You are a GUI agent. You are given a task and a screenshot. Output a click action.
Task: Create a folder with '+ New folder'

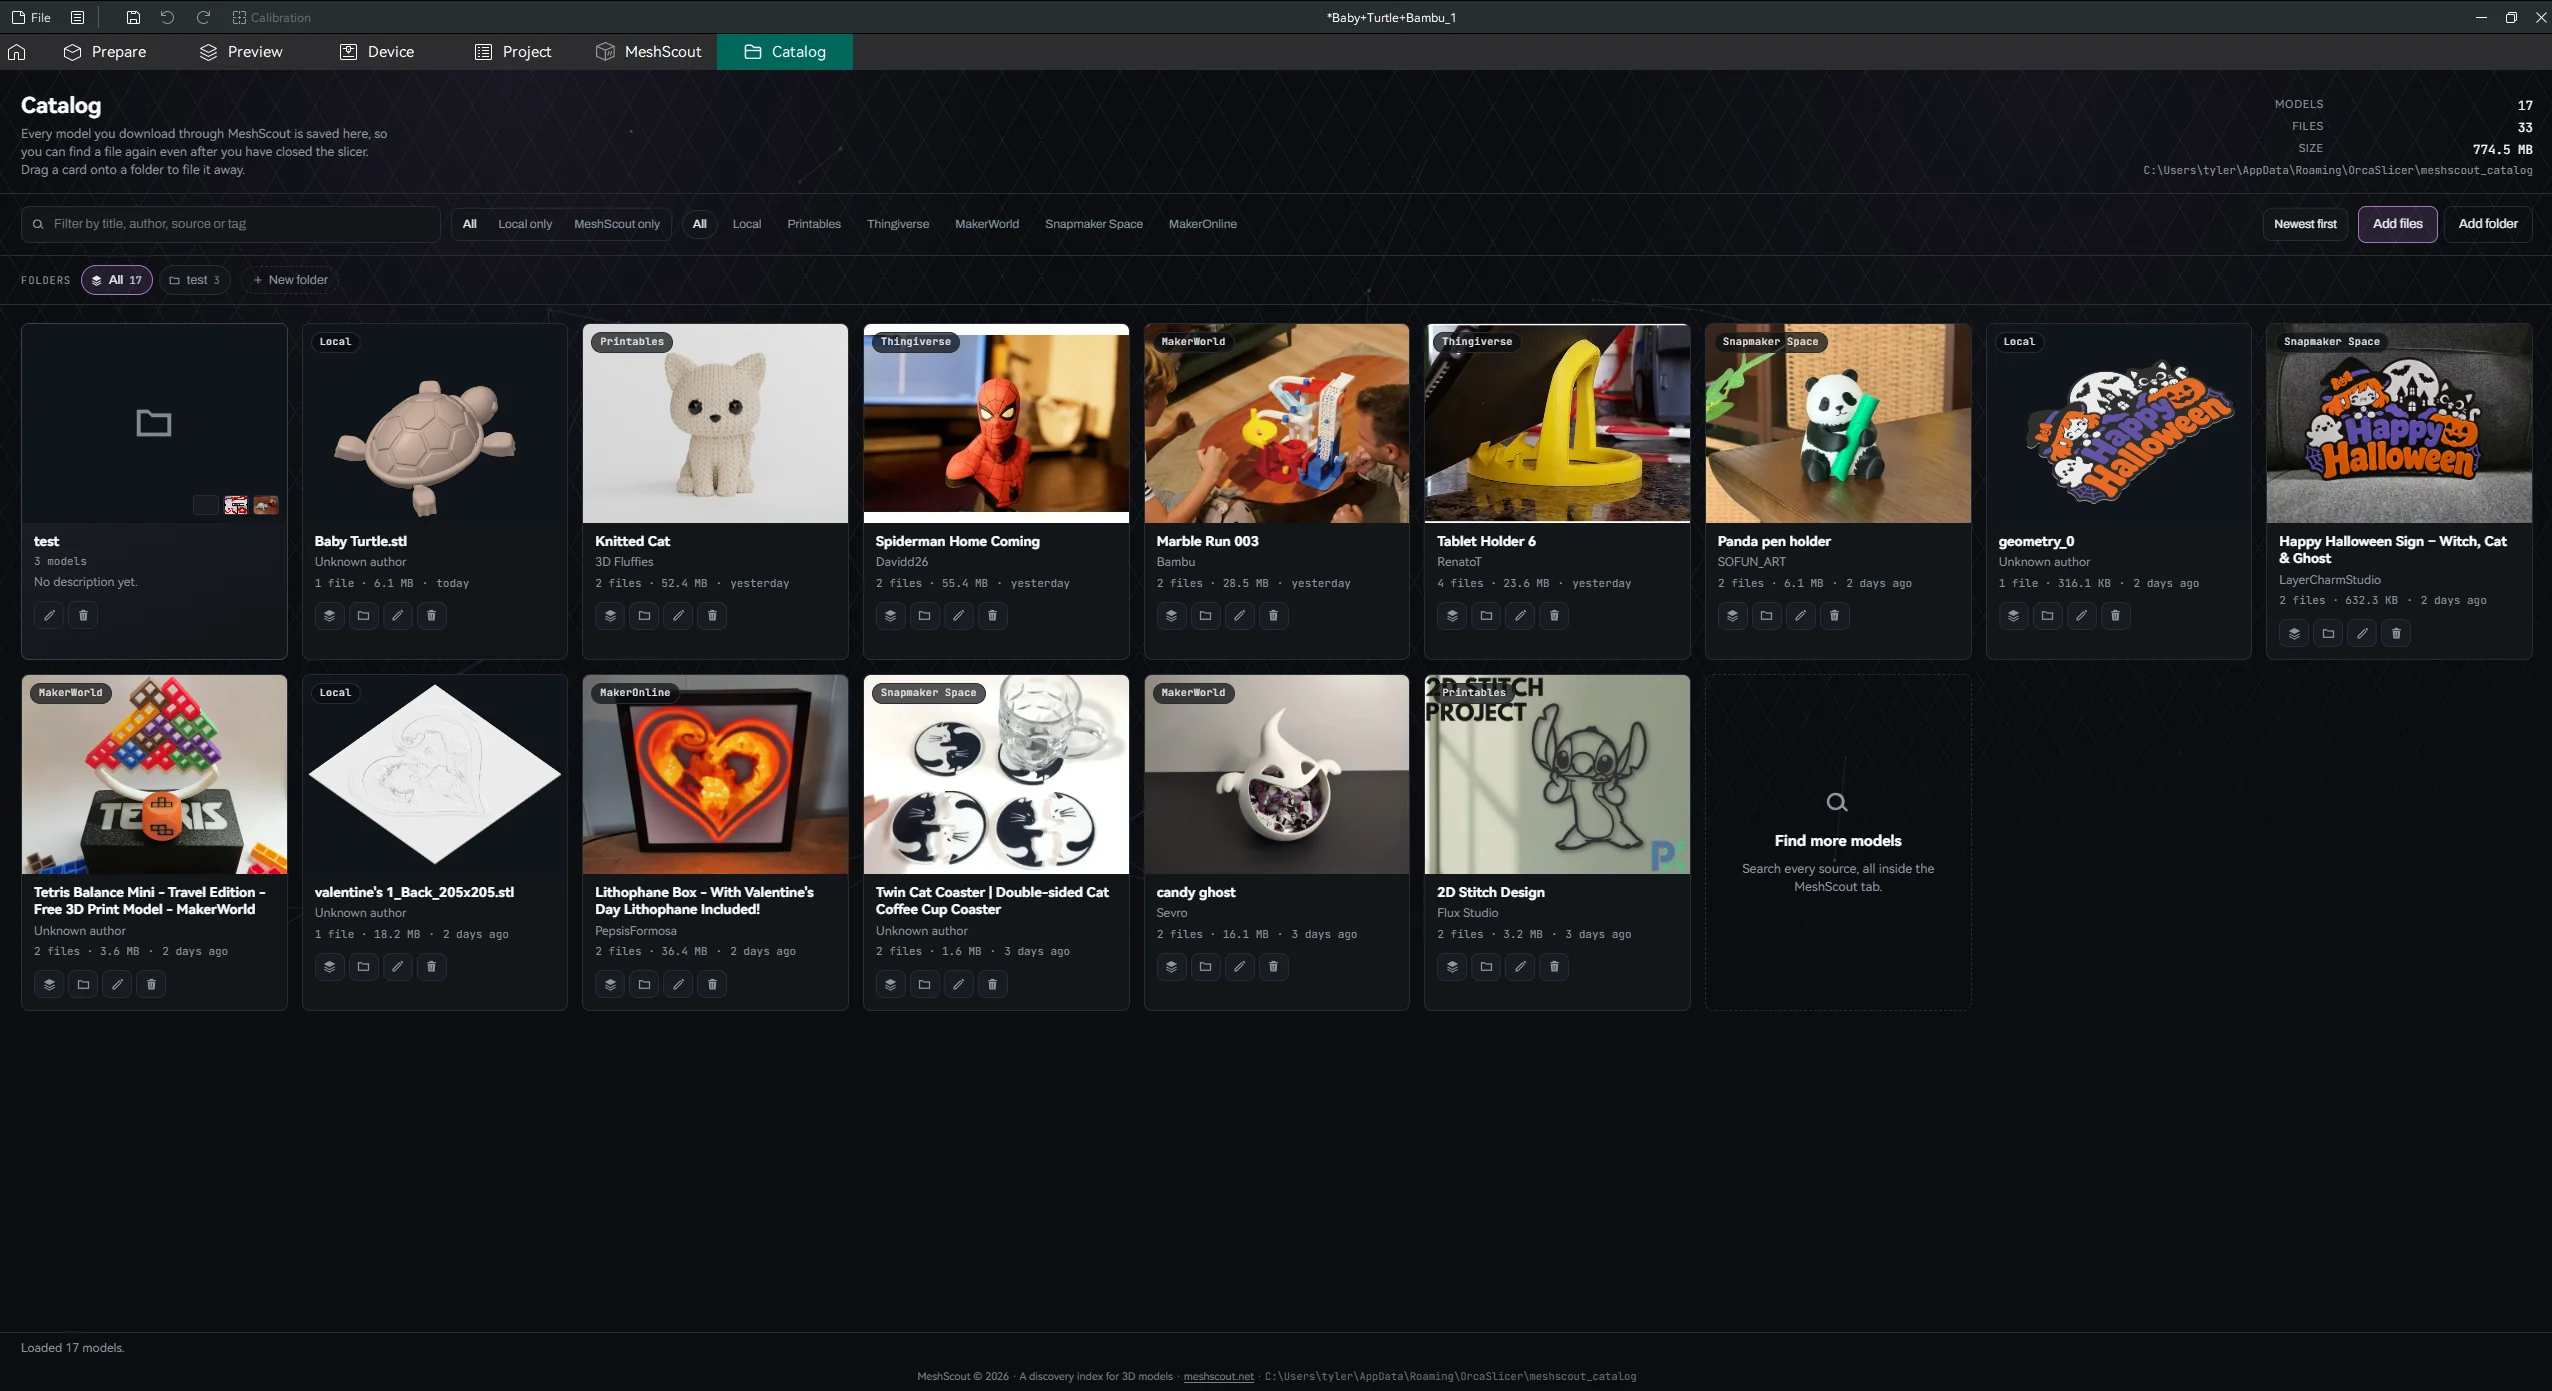[x=290, y=280]
